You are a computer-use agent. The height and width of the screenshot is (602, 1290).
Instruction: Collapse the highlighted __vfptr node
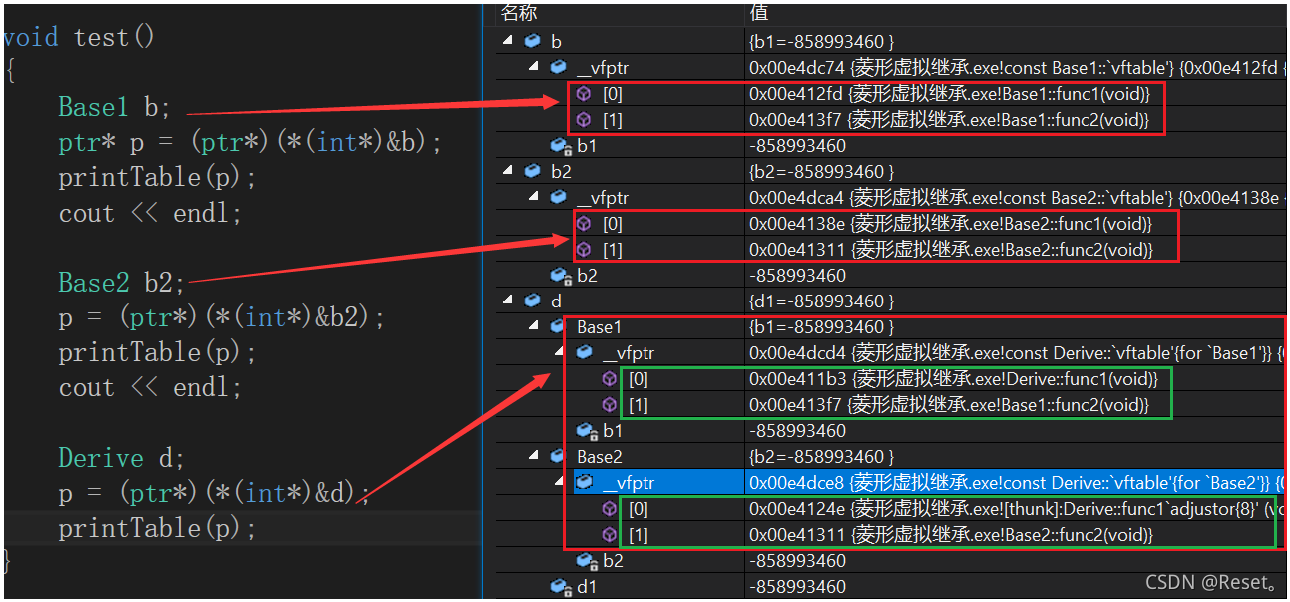[560, 482]
